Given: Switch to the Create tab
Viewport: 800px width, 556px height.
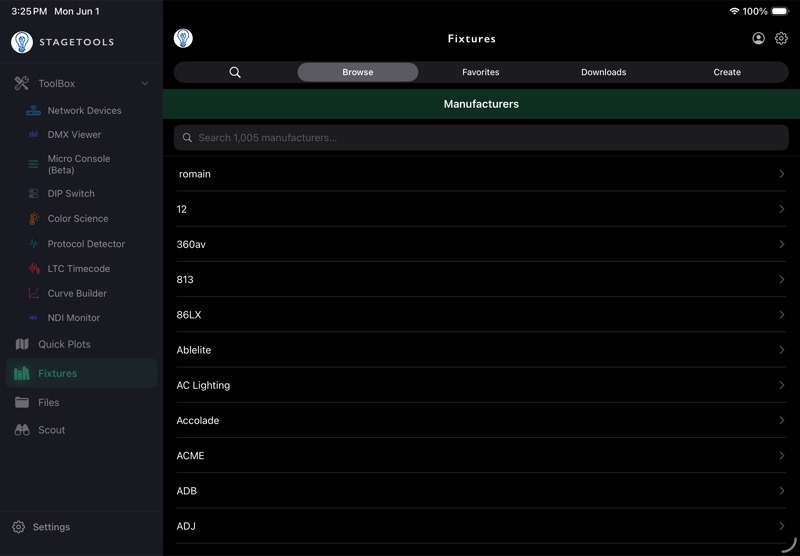Looking at the screenshot, I should point(727,72).
